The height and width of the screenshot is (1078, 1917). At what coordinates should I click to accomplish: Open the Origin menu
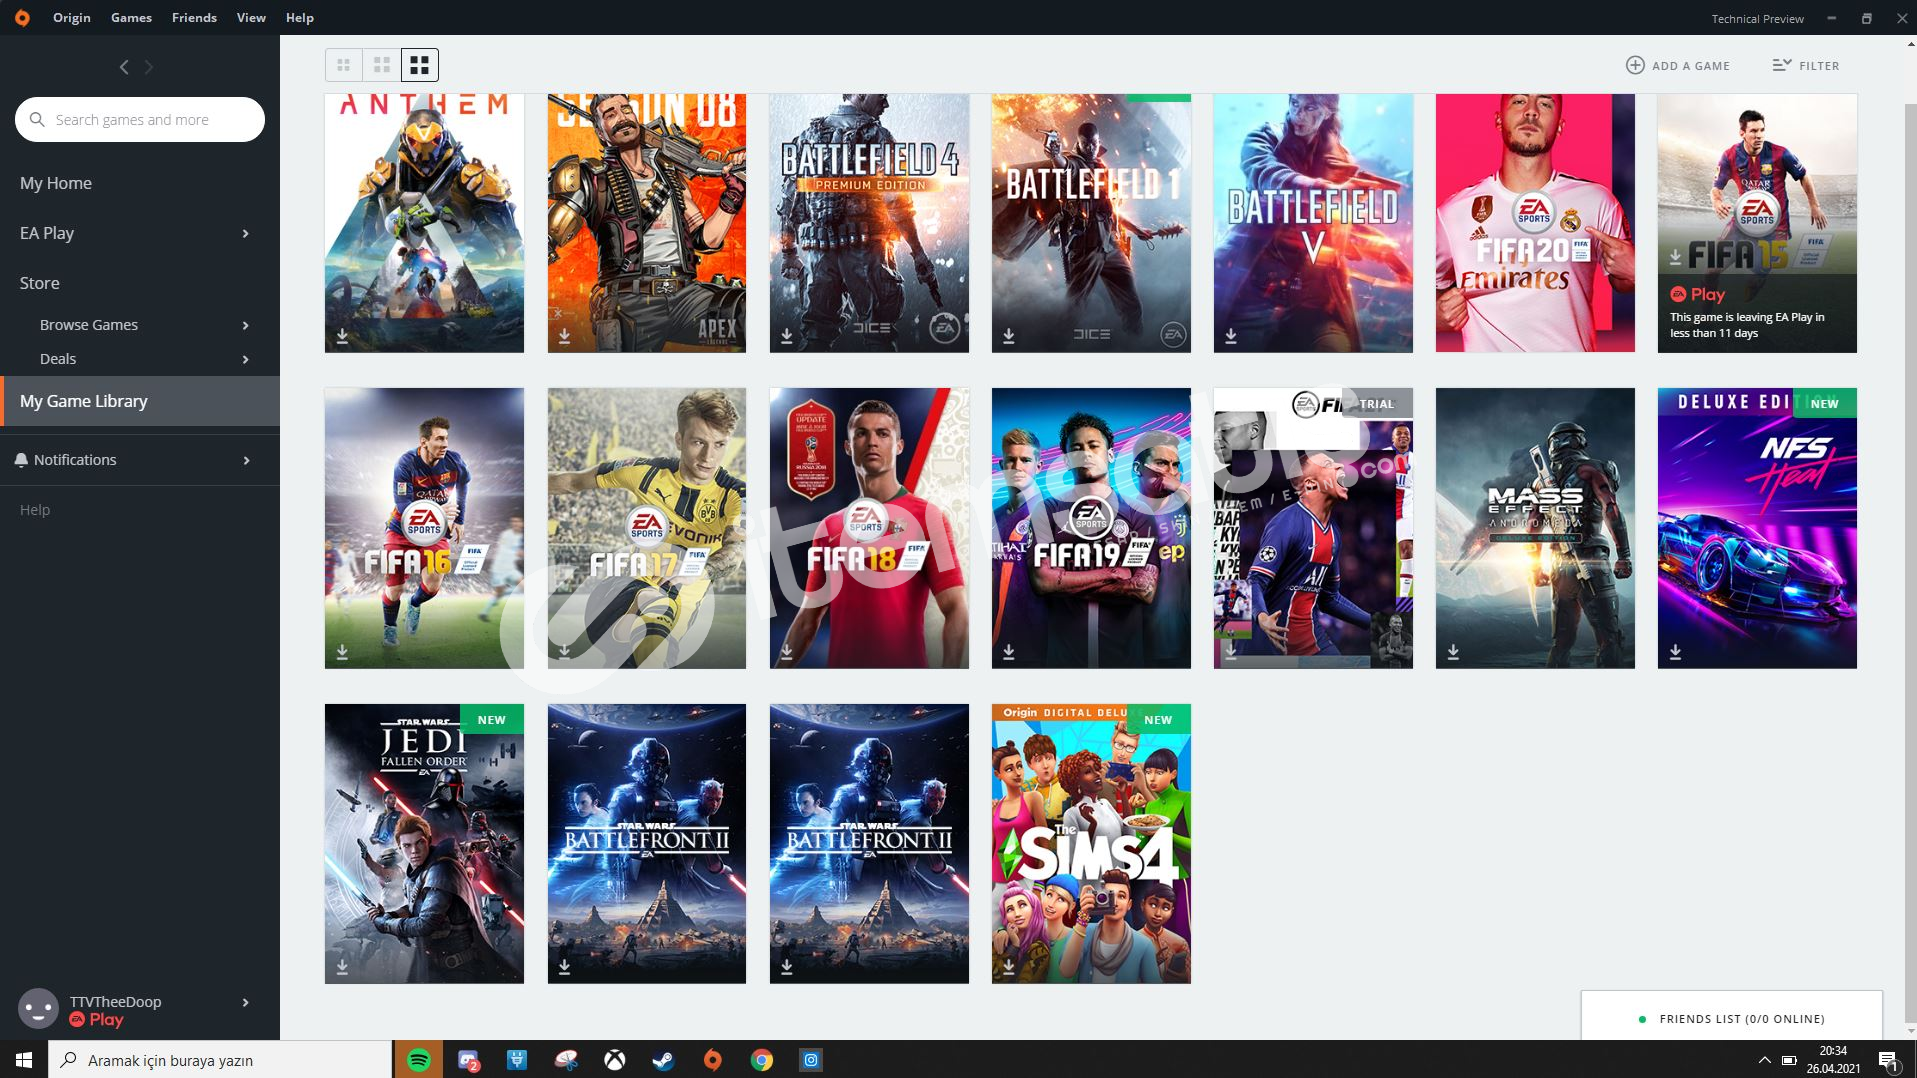click(x=72, y=18)
